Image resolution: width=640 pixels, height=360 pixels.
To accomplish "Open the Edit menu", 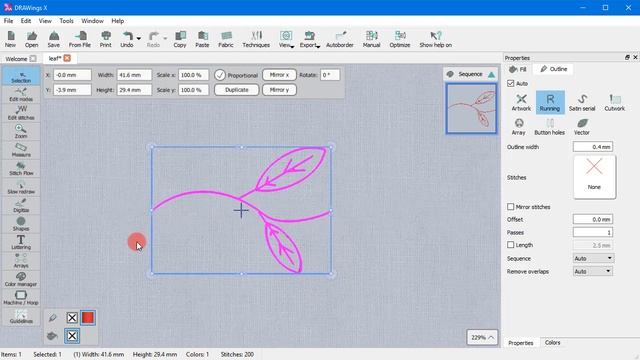I will click(x=26, y=21).
